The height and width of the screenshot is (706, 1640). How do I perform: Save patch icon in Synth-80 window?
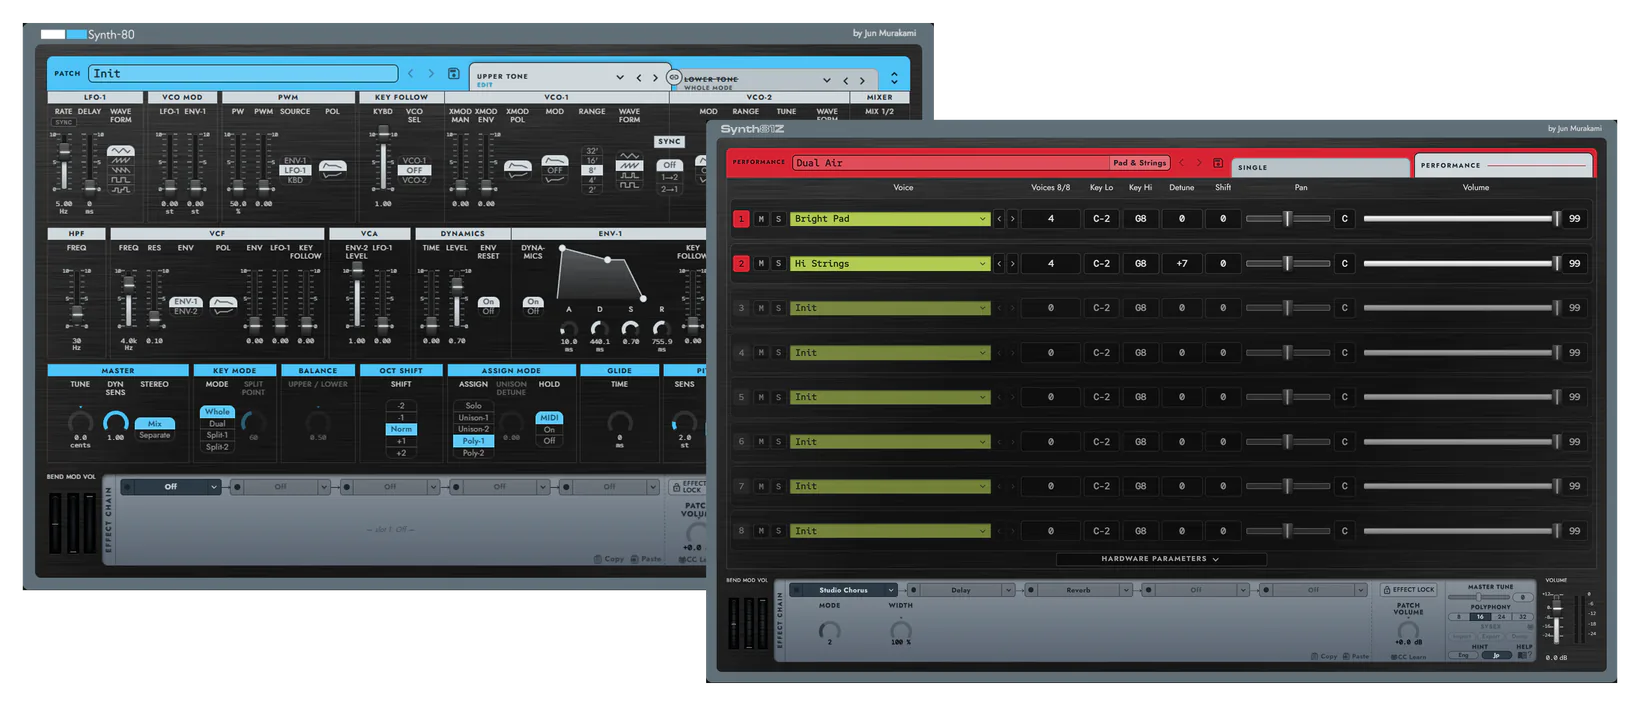(x=453, y=74)
